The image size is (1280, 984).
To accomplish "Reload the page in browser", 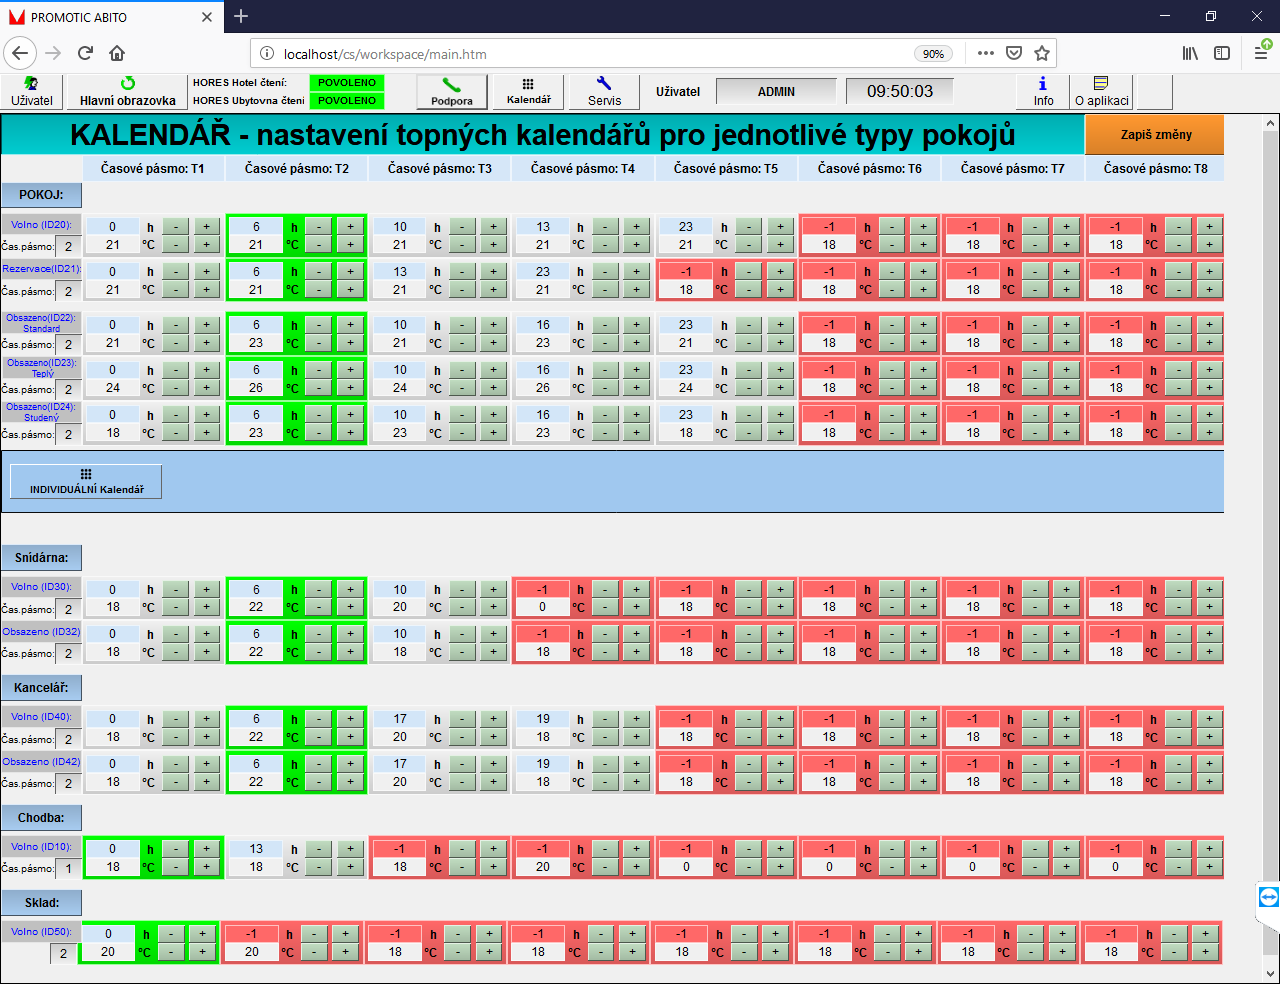I will (85, 53).
